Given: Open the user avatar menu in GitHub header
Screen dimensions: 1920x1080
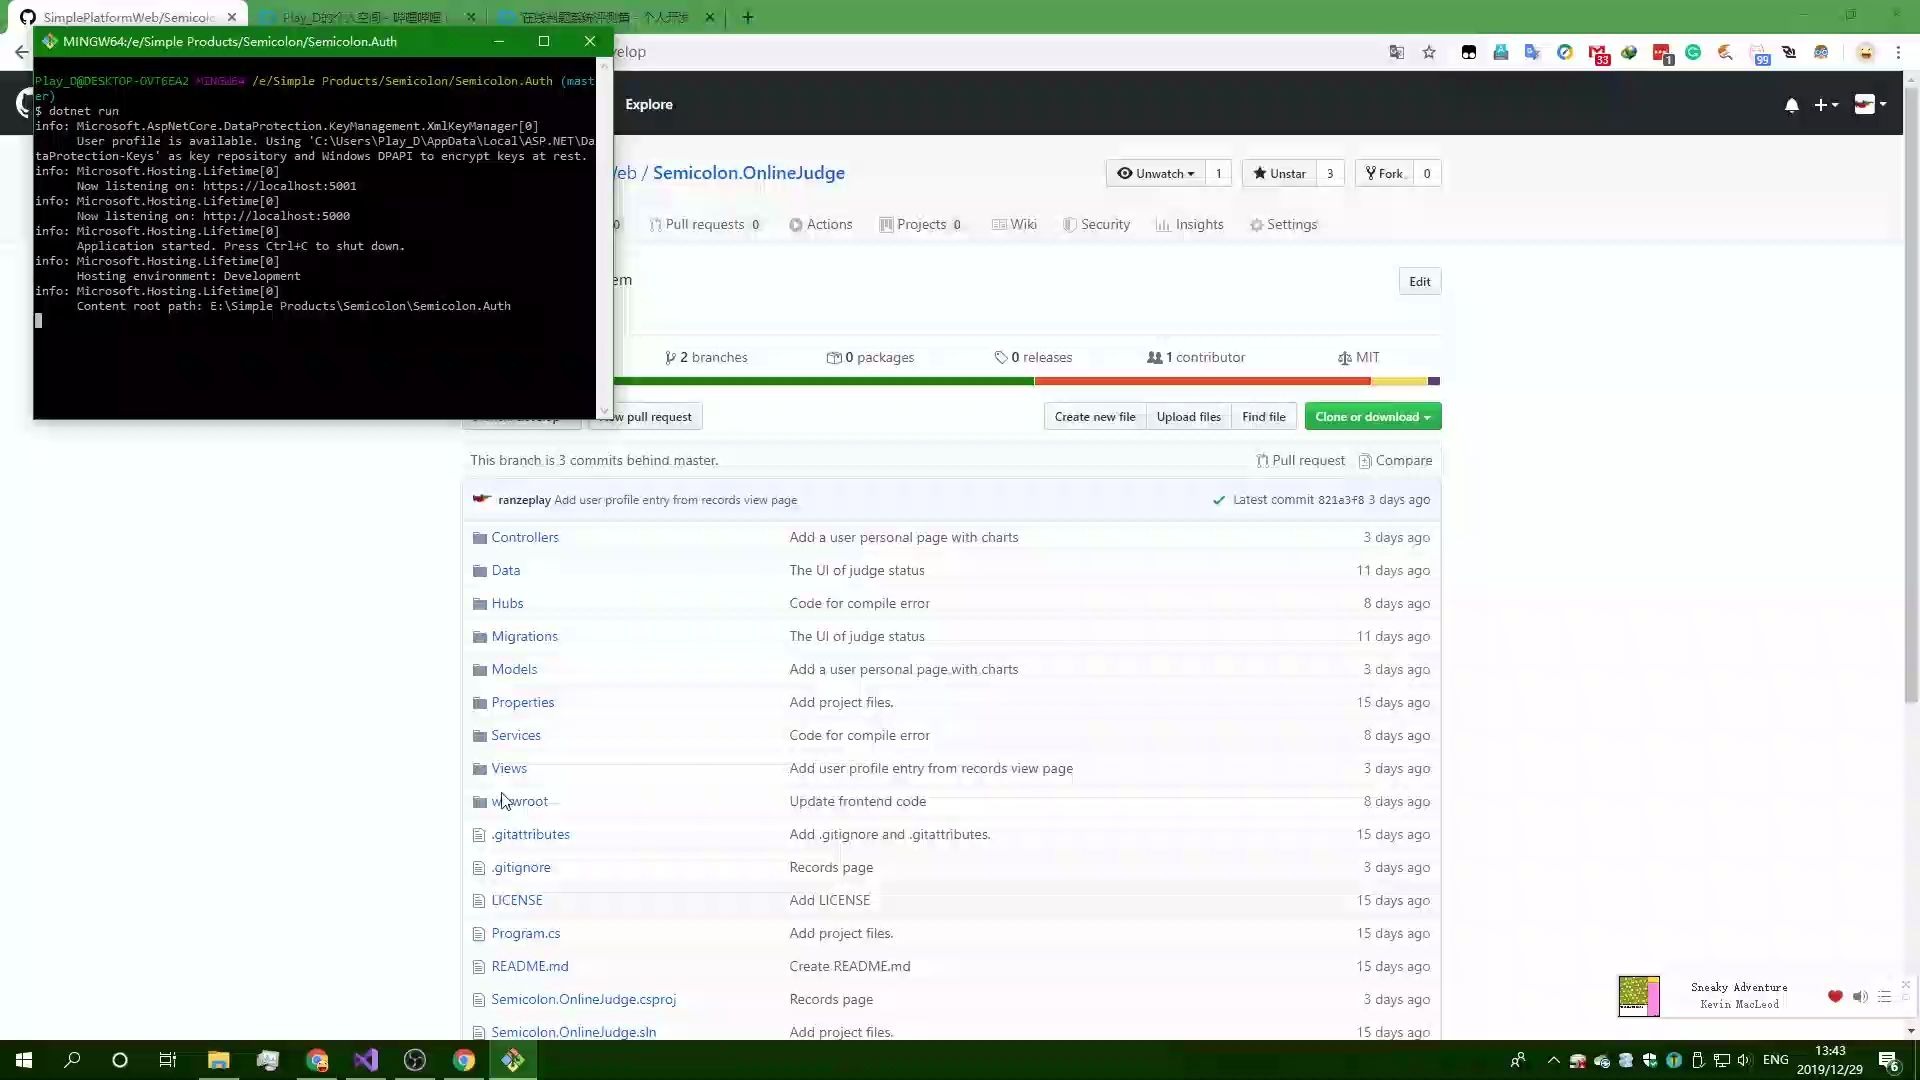Looking at the screenshot, I should pyautogui.click(x=1870, y=104).
